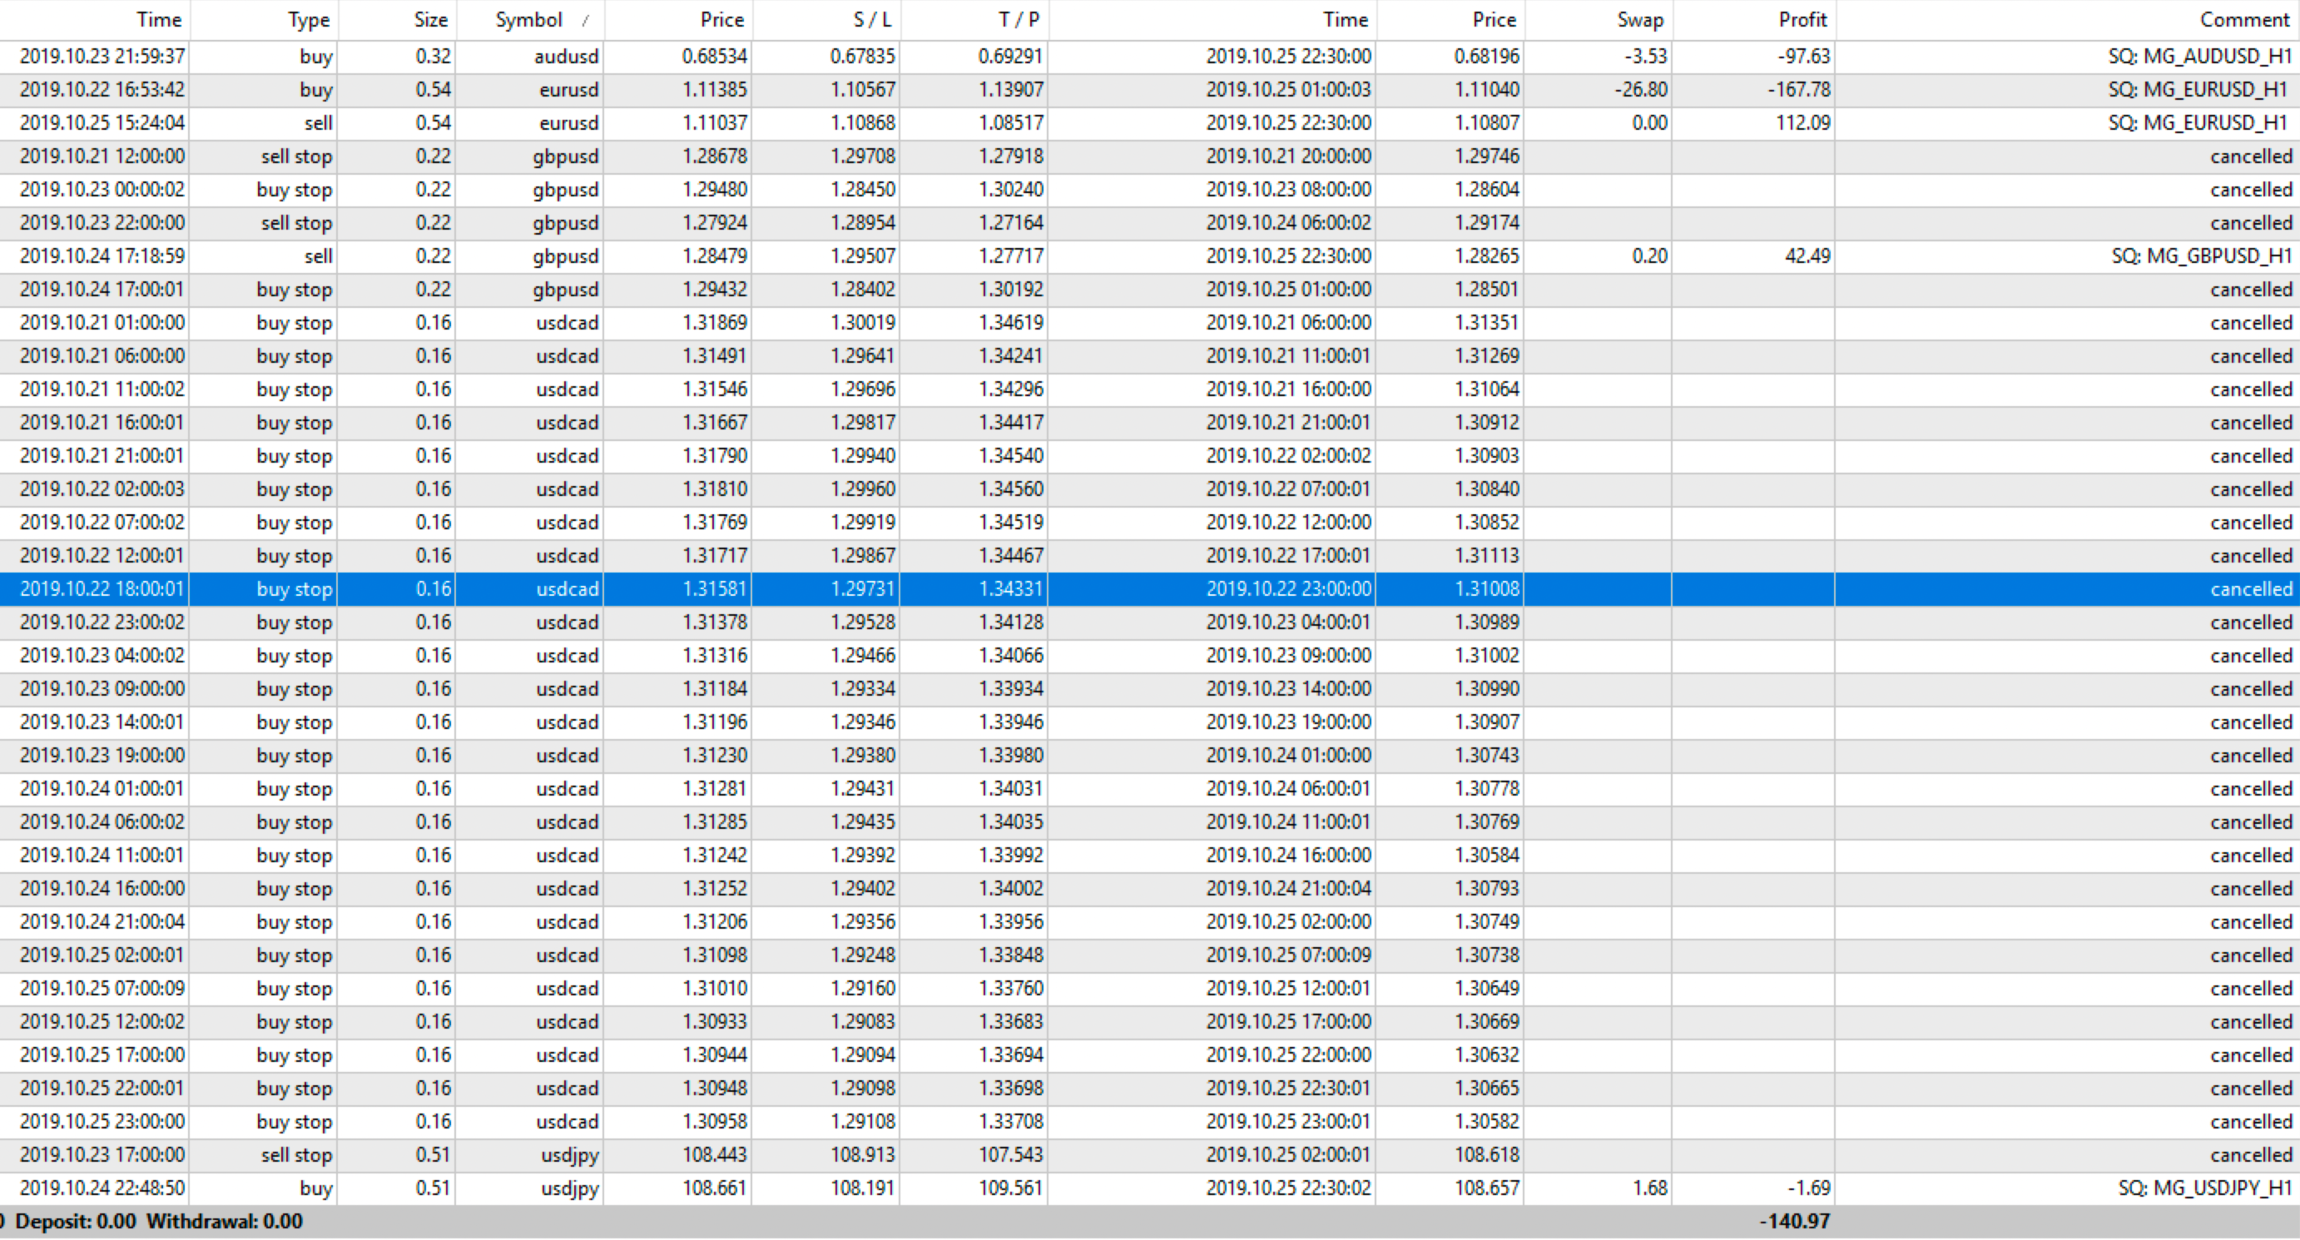The image size is (2300, 1240).
Task: Click the -167.78 profit cell
Action: coord(1798,90)
